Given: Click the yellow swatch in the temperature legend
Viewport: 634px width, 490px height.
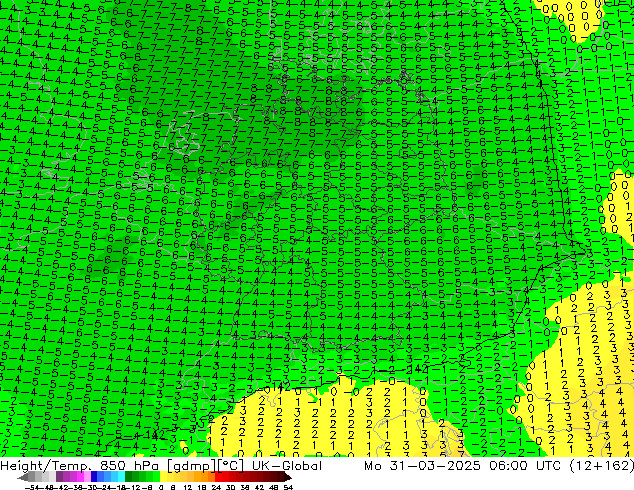Looking at the screenshot, I should 163,477.
